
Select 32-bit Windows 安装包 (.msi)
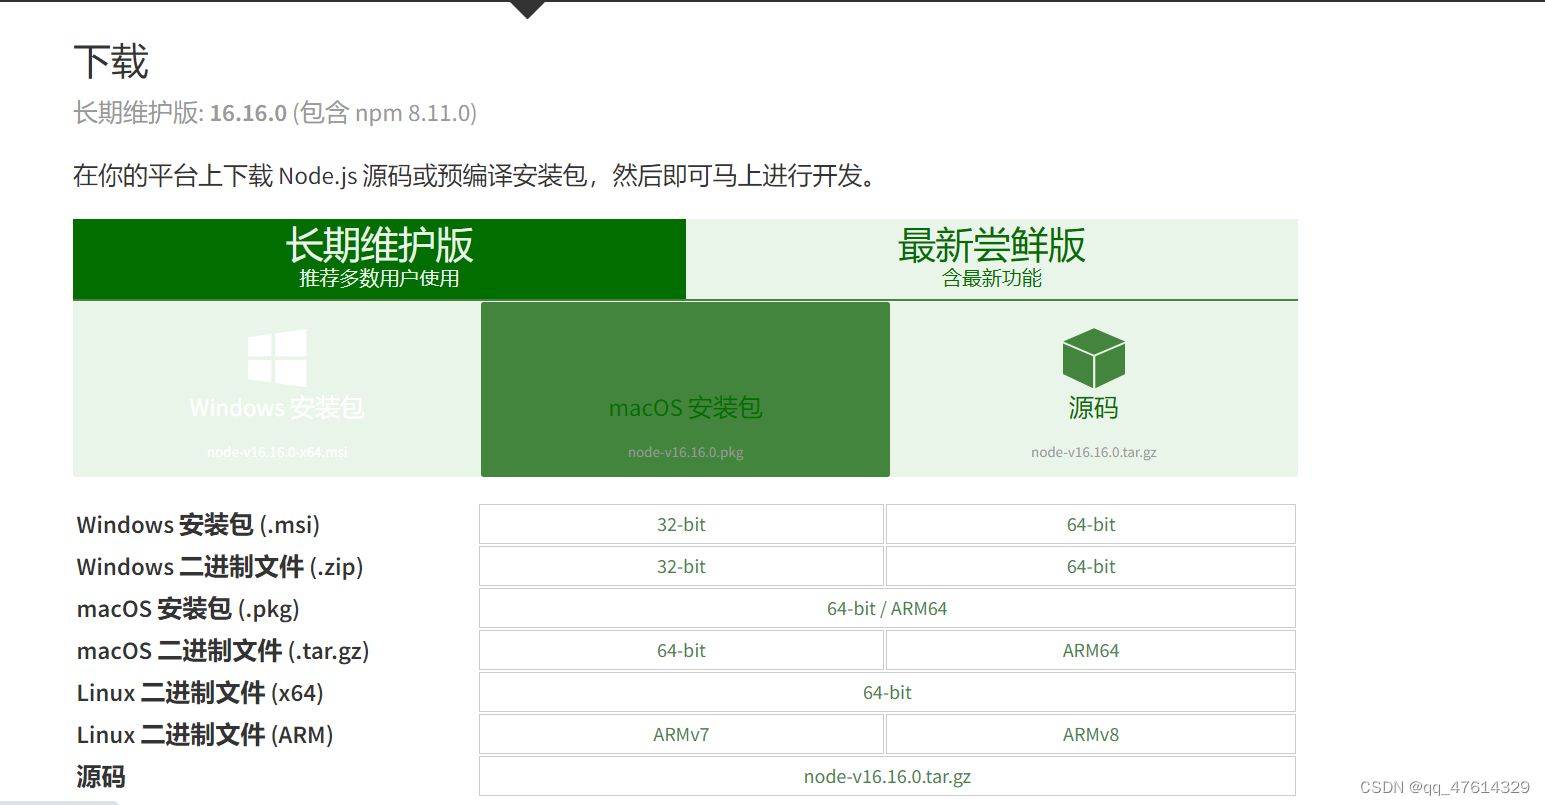[681, 524]
